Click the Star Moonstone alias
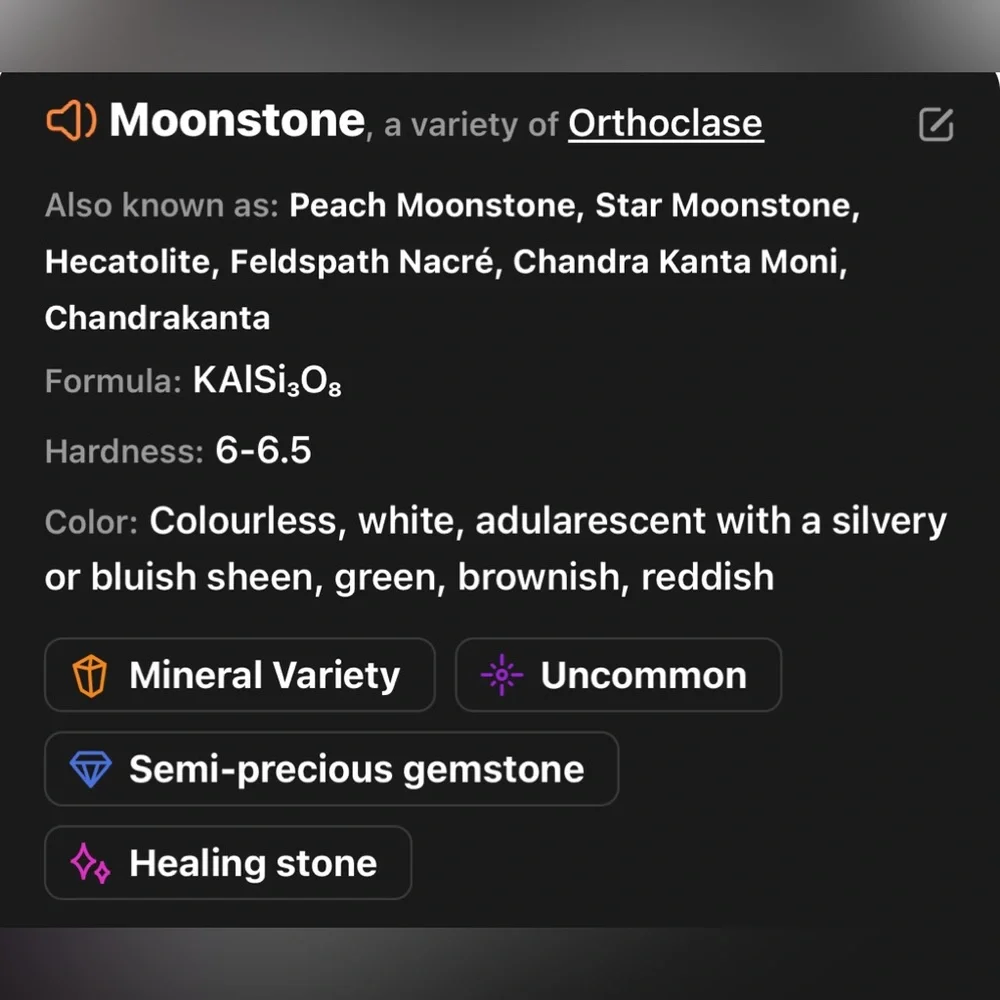Screen dimensions: 1000x1000 click(x=723, y=206)
